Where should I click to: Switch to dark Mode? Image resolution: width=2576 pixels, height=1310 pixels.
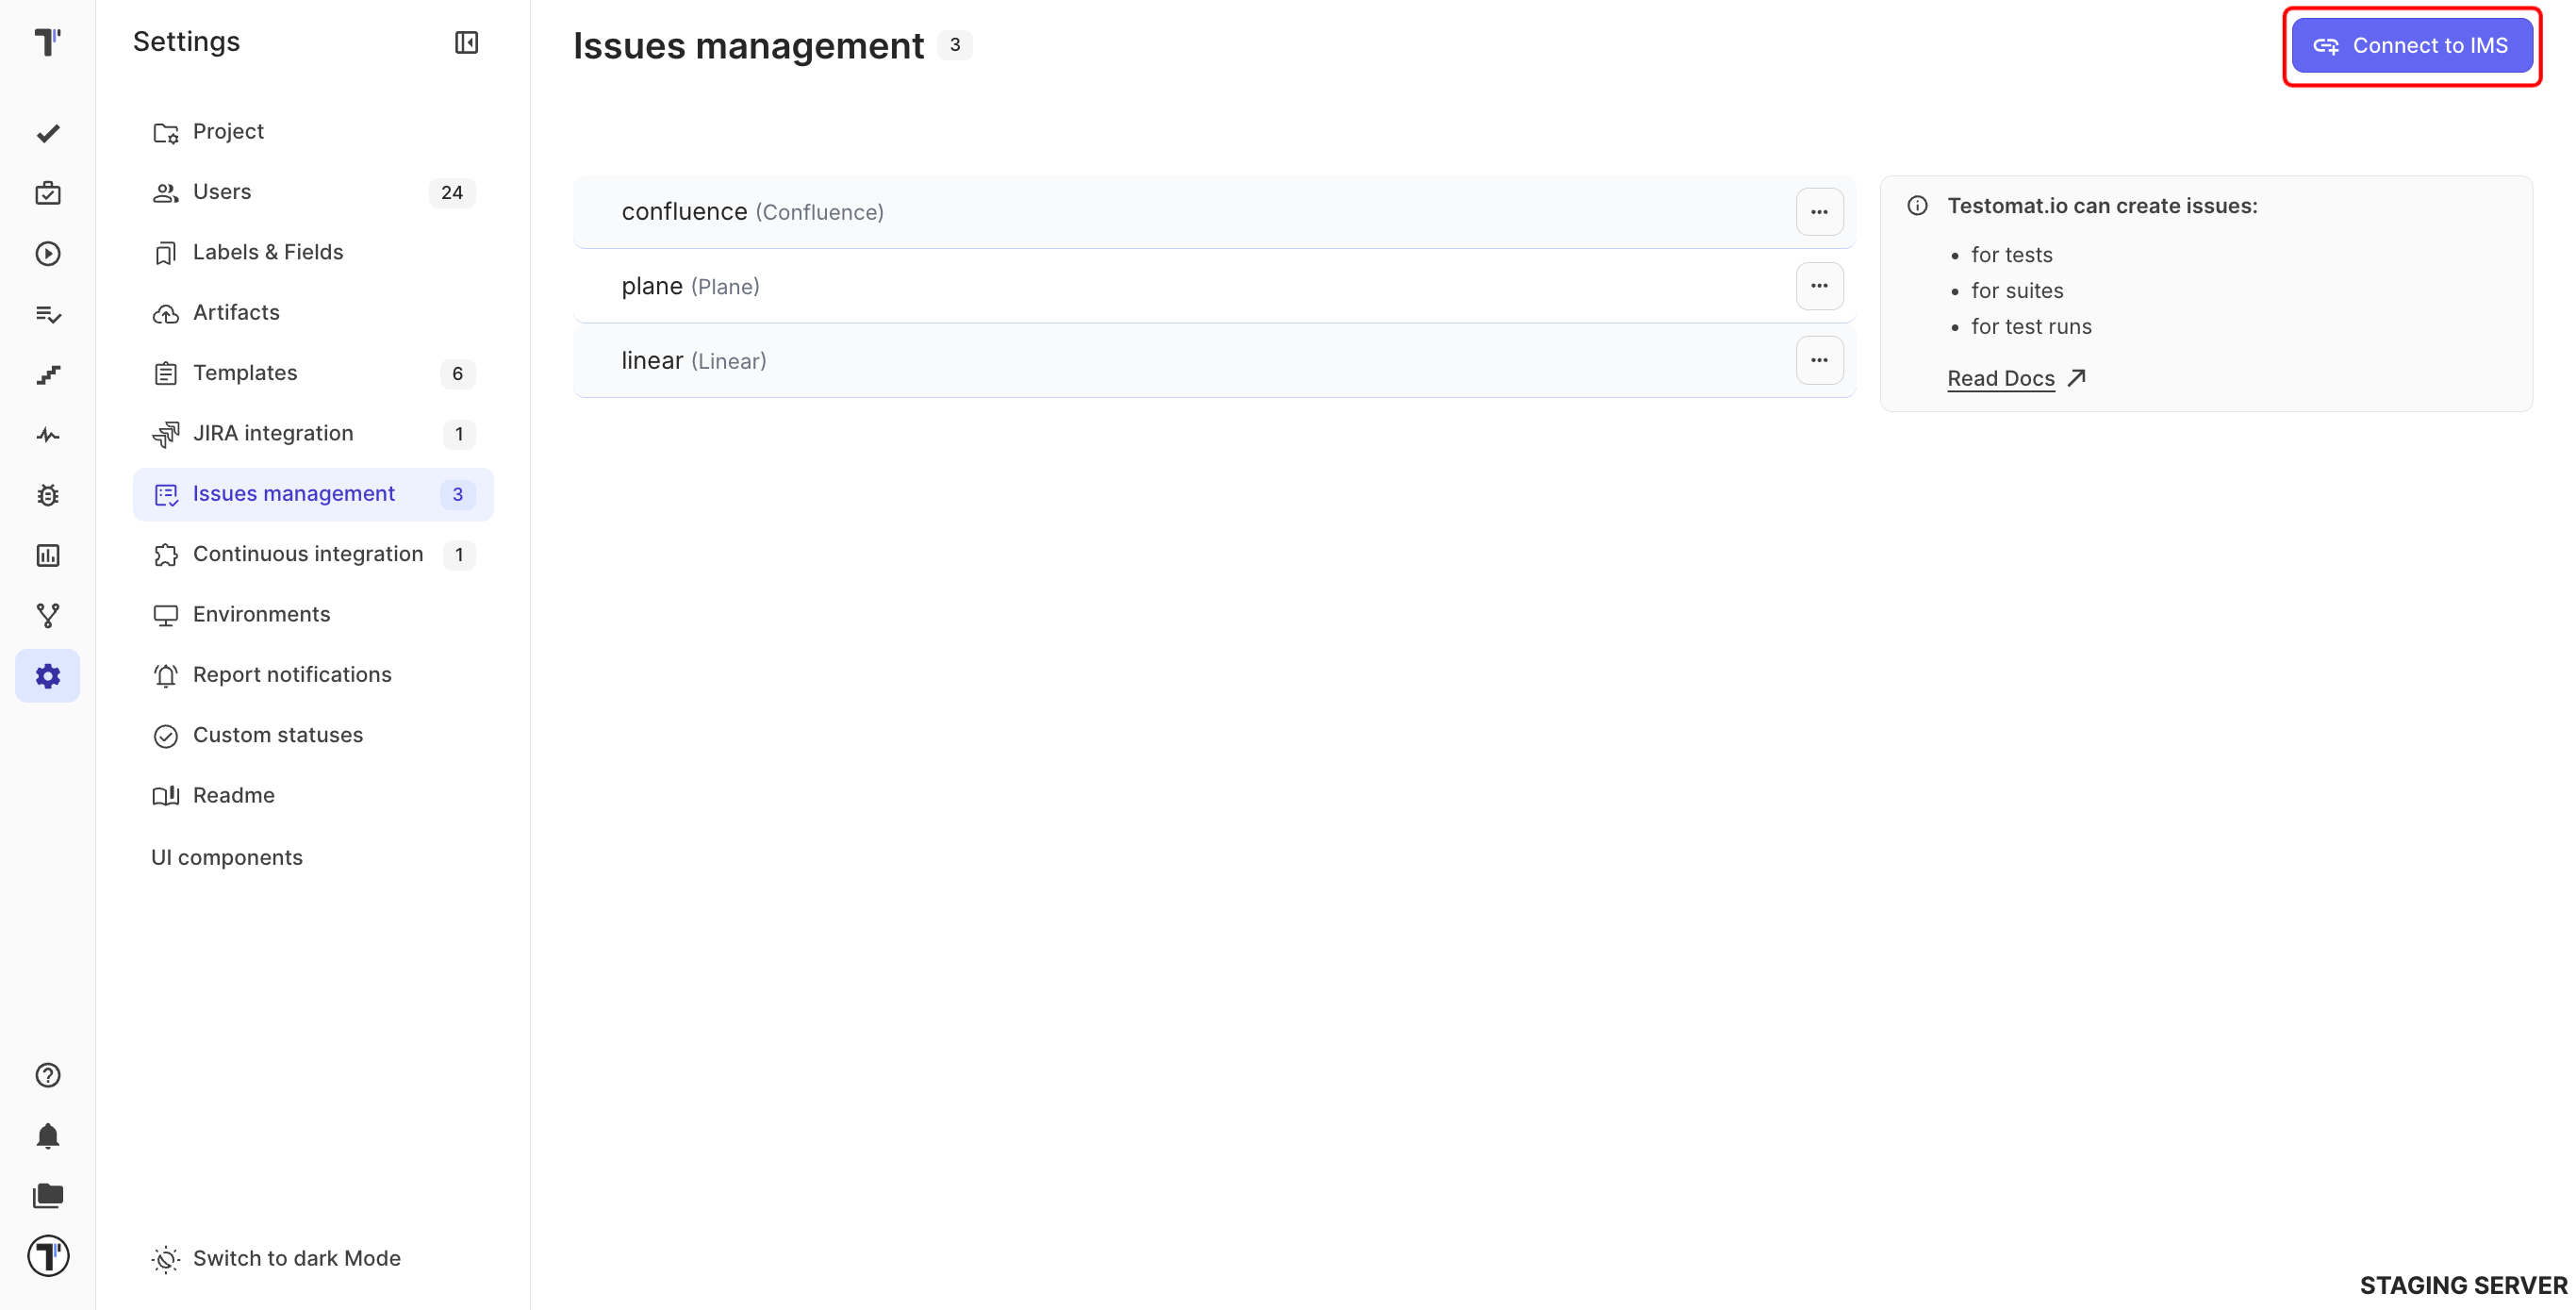tap(276, 1258)
